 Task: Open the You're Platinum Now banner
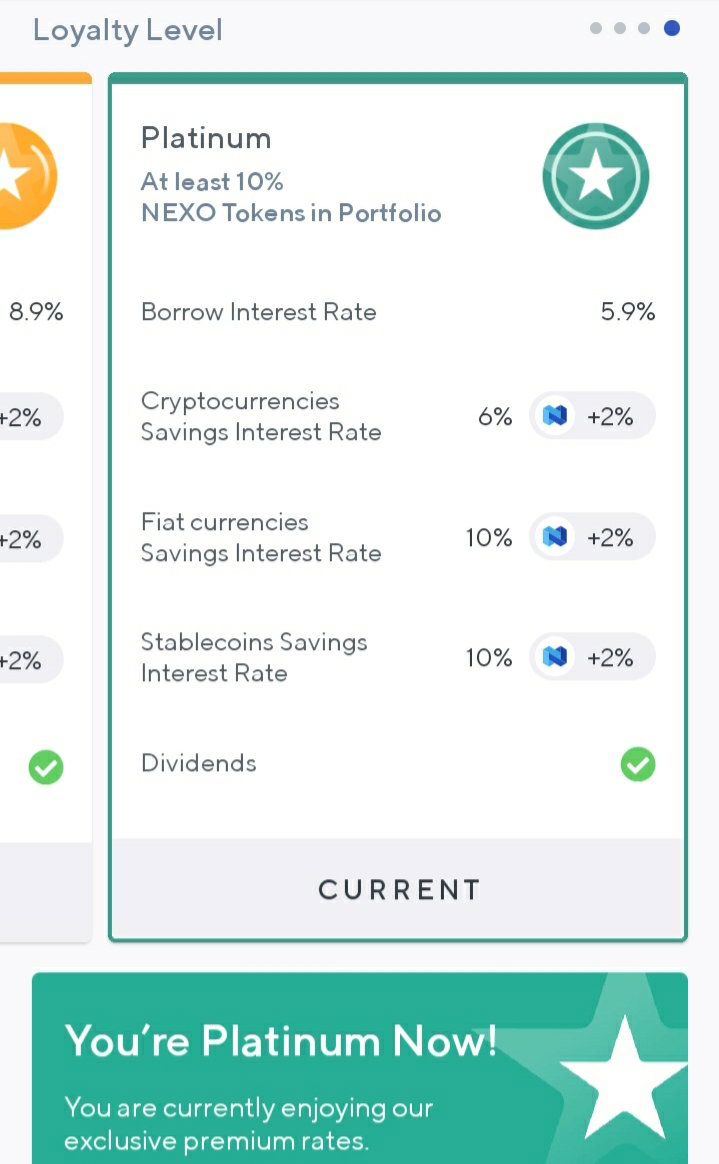point(360,1068)
